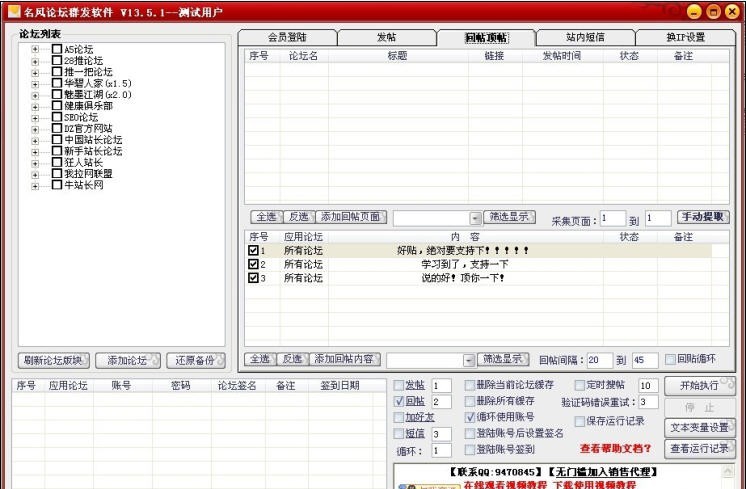Maximize the 名风论坛群发软件 window
Screen dimensions: 746x489
click(713, 11)
